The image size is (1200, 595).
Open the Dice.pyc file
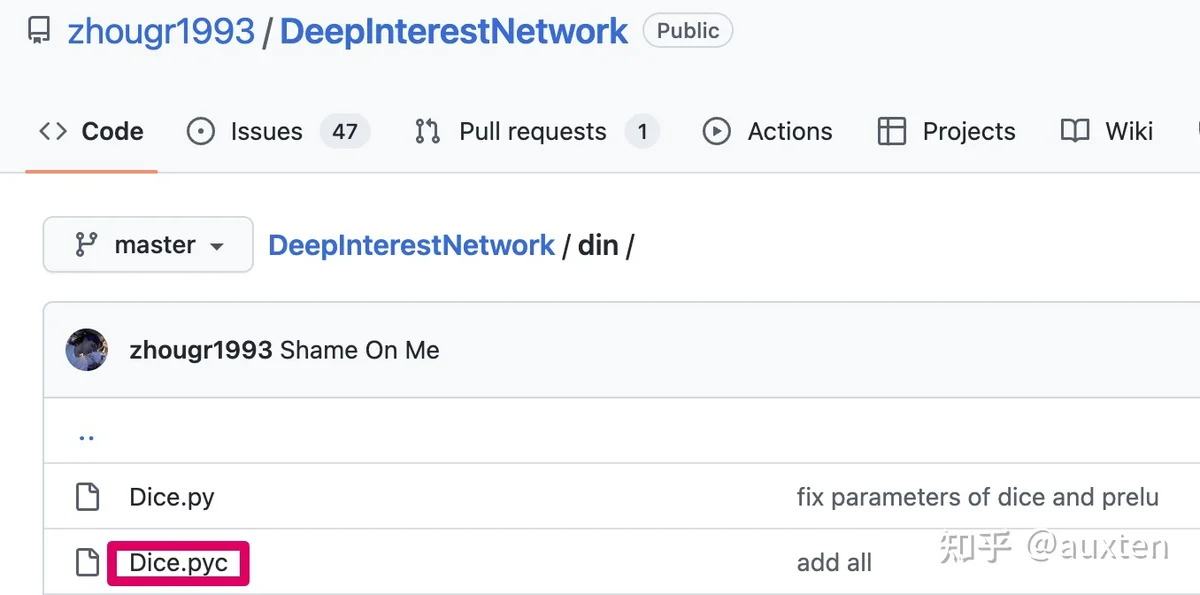pos(179,563)
